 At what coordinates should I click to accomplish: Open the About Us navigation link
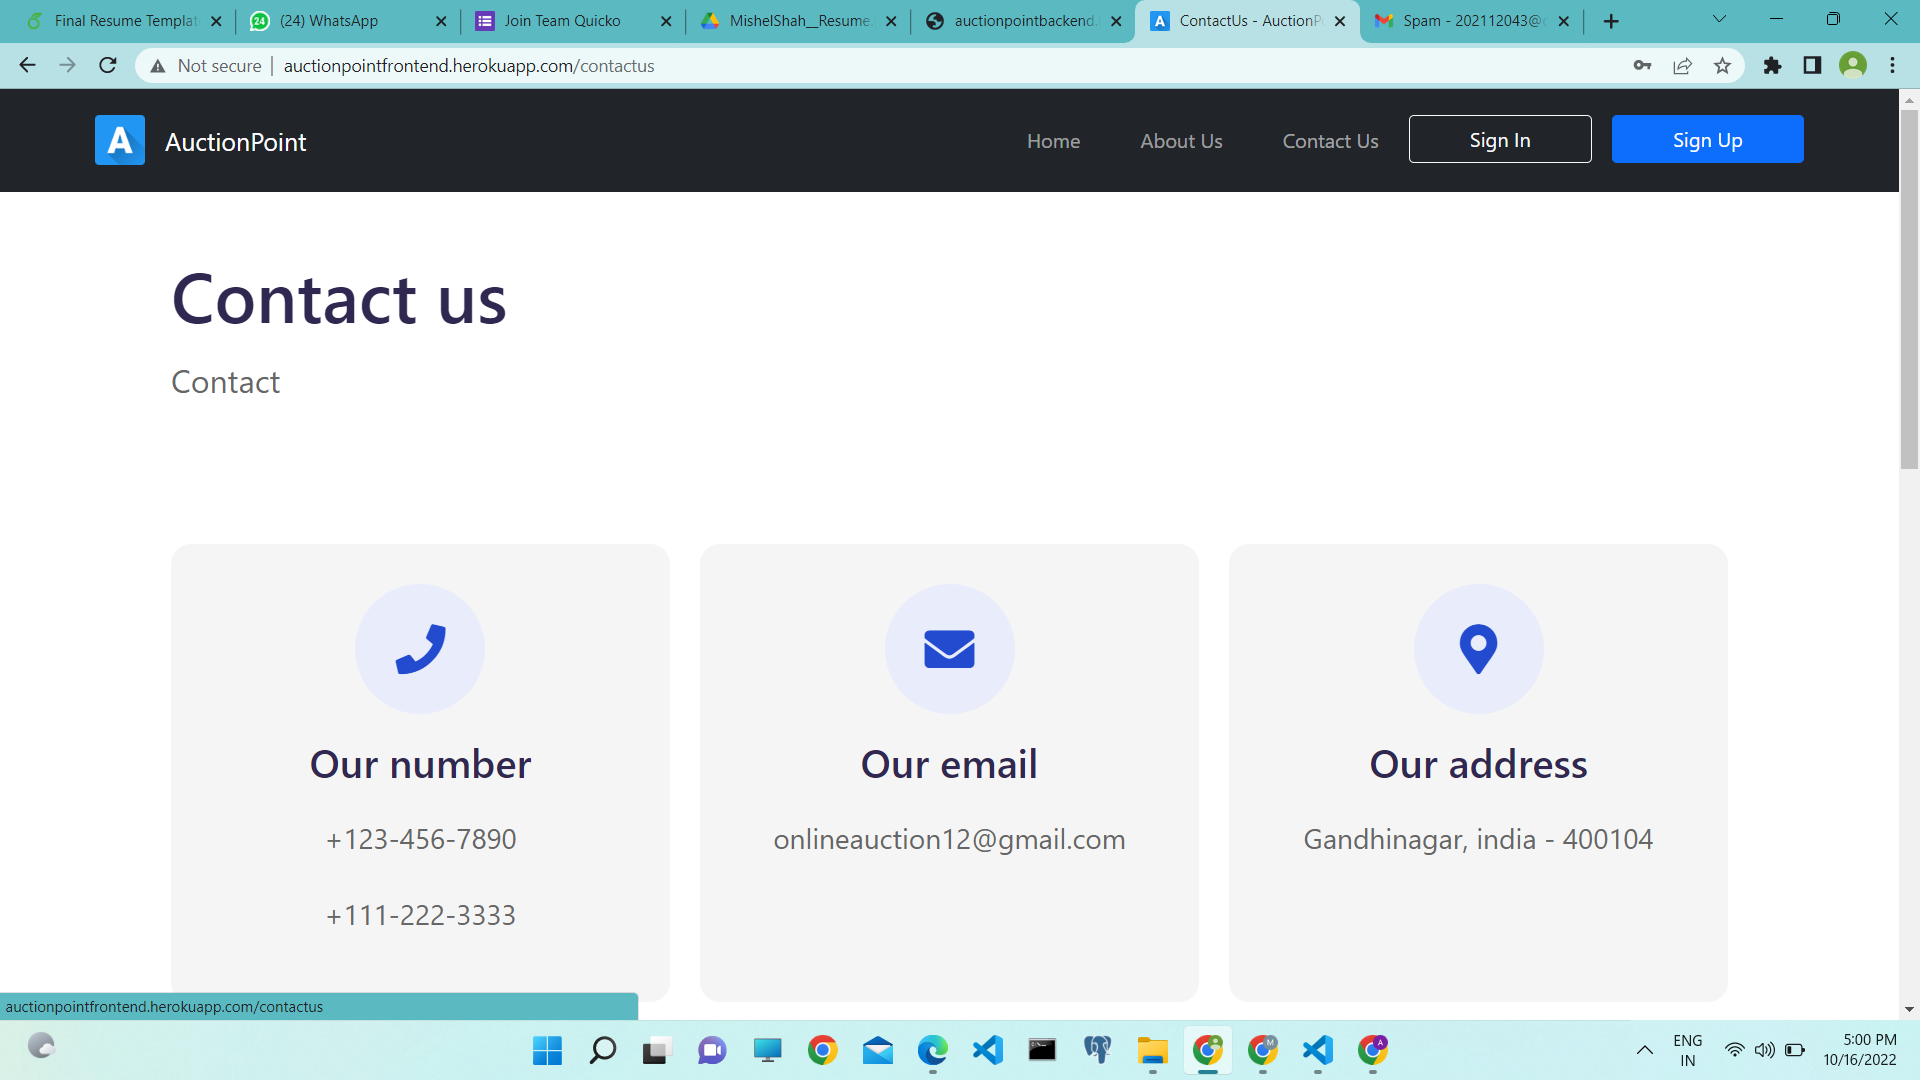1181,141
